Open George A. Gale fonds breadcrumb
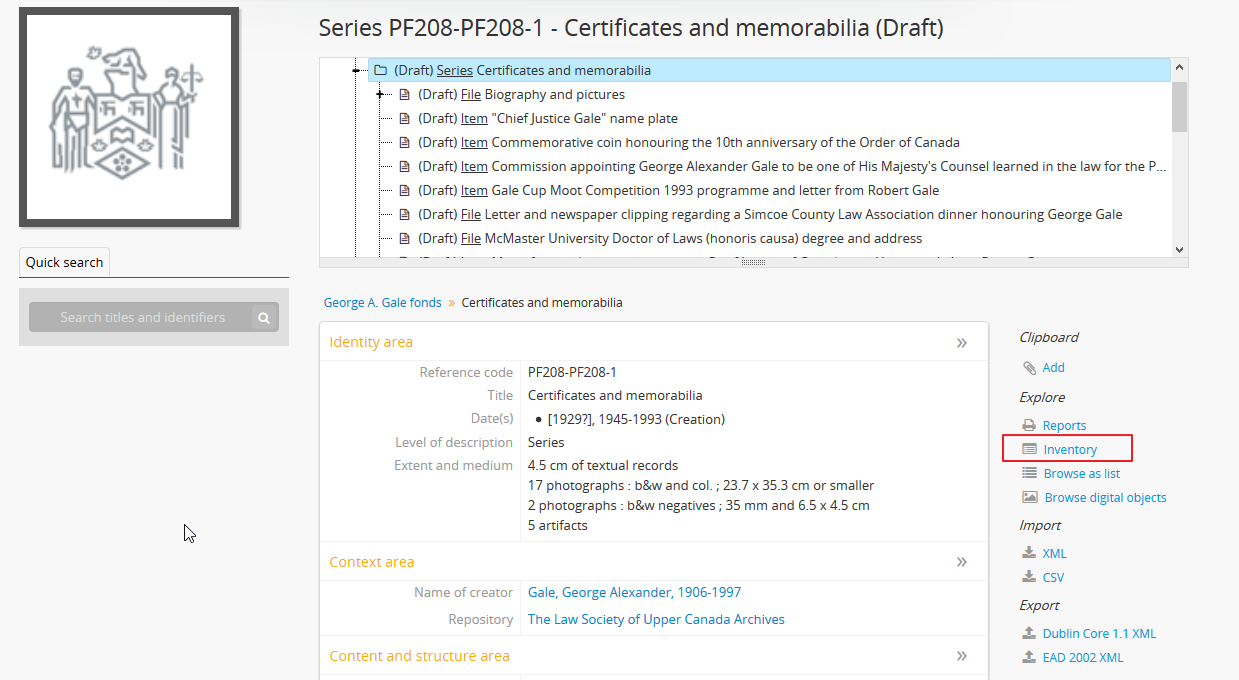This screenshot has height=680, width=1239. pos(382,303)
